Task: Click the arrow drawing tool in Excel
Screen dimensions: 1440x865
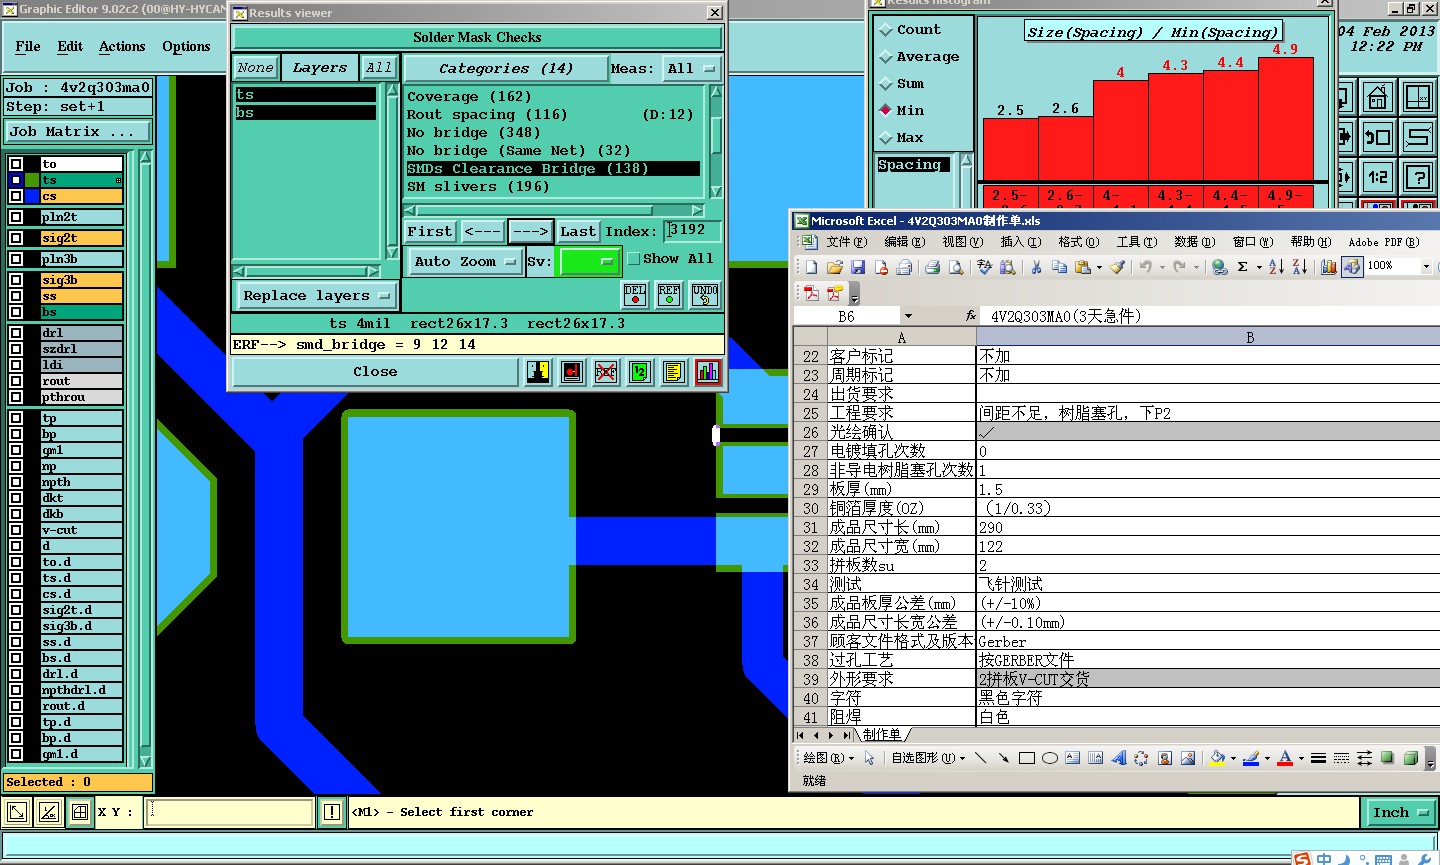Action: coord(1003,758)
